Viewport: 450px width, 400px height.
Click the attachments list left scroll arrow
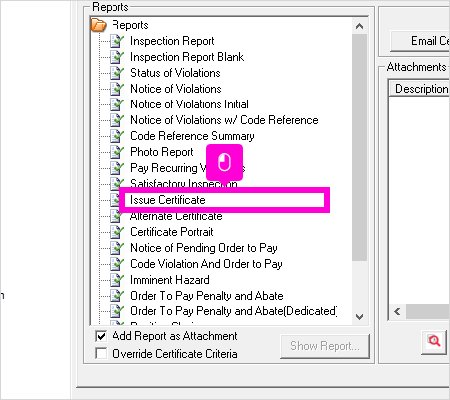pyautogui.click(x=397, y=312)
